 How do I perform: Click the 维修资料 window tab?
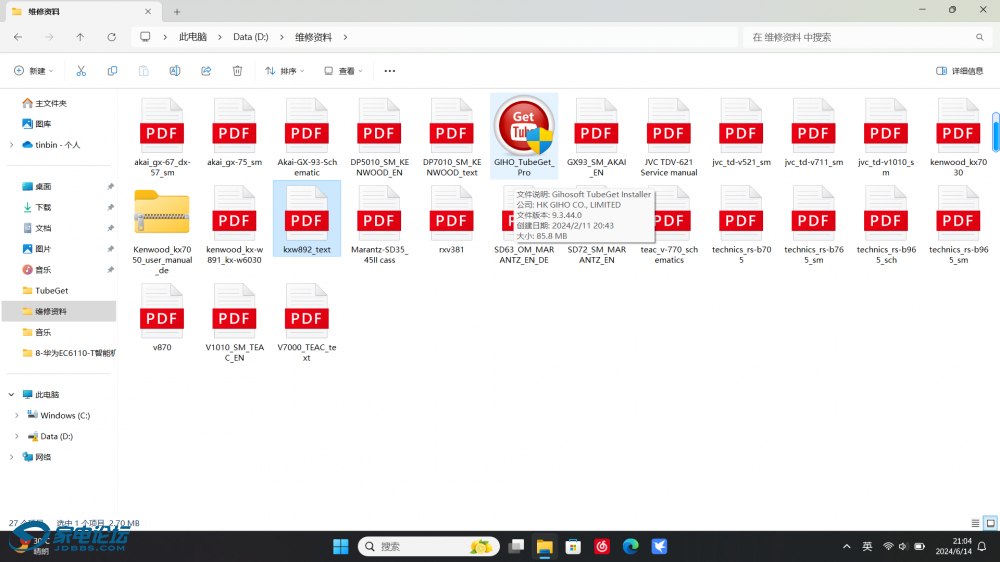point(83,11)
